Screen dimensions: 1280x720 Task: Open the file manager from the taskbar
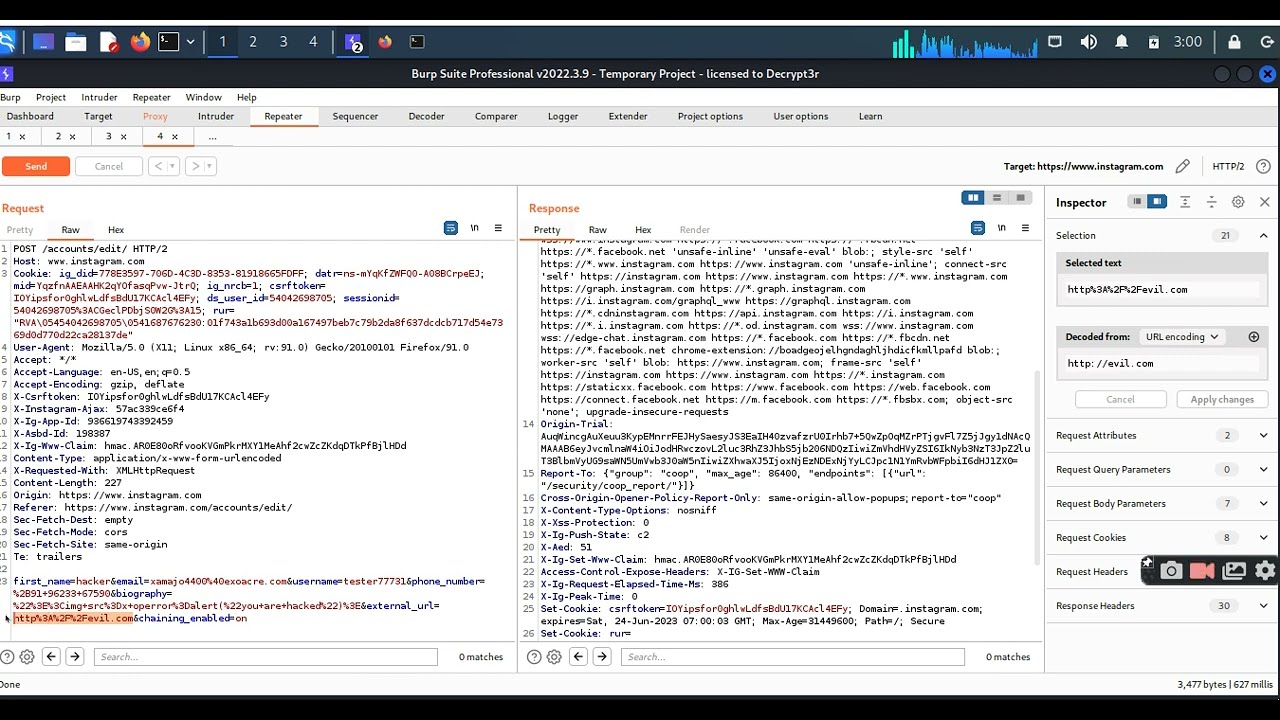[75, 42]
